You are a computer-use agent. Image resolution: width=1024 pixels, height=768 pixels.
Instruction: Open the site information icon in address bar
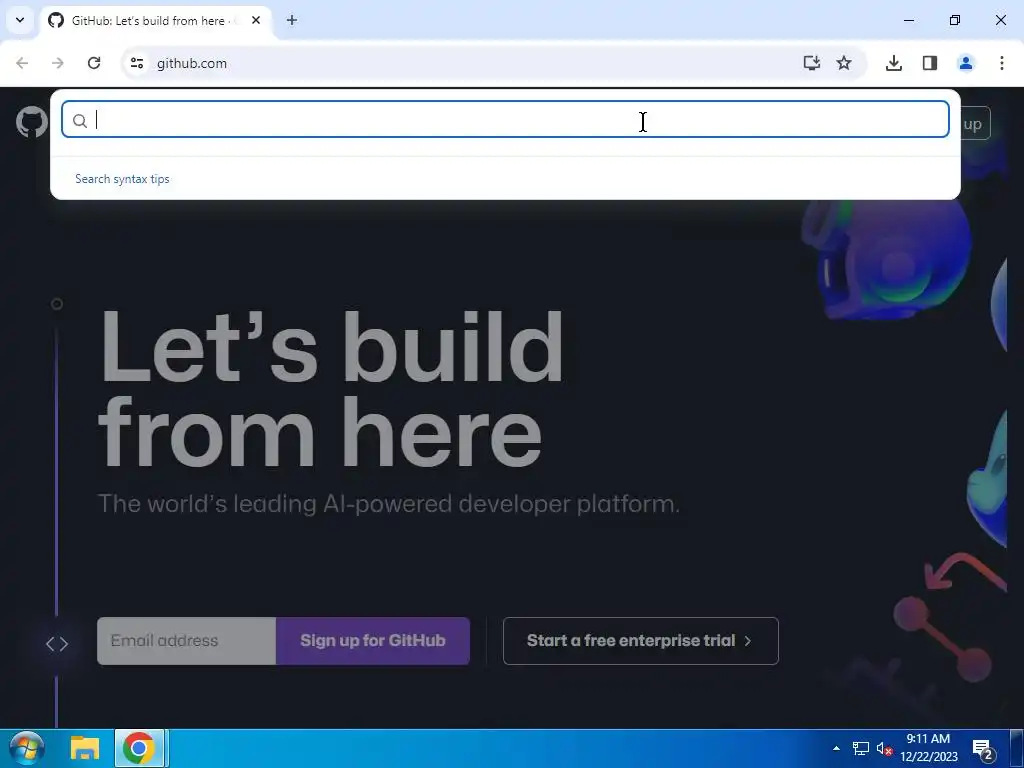tap(136, 63)
